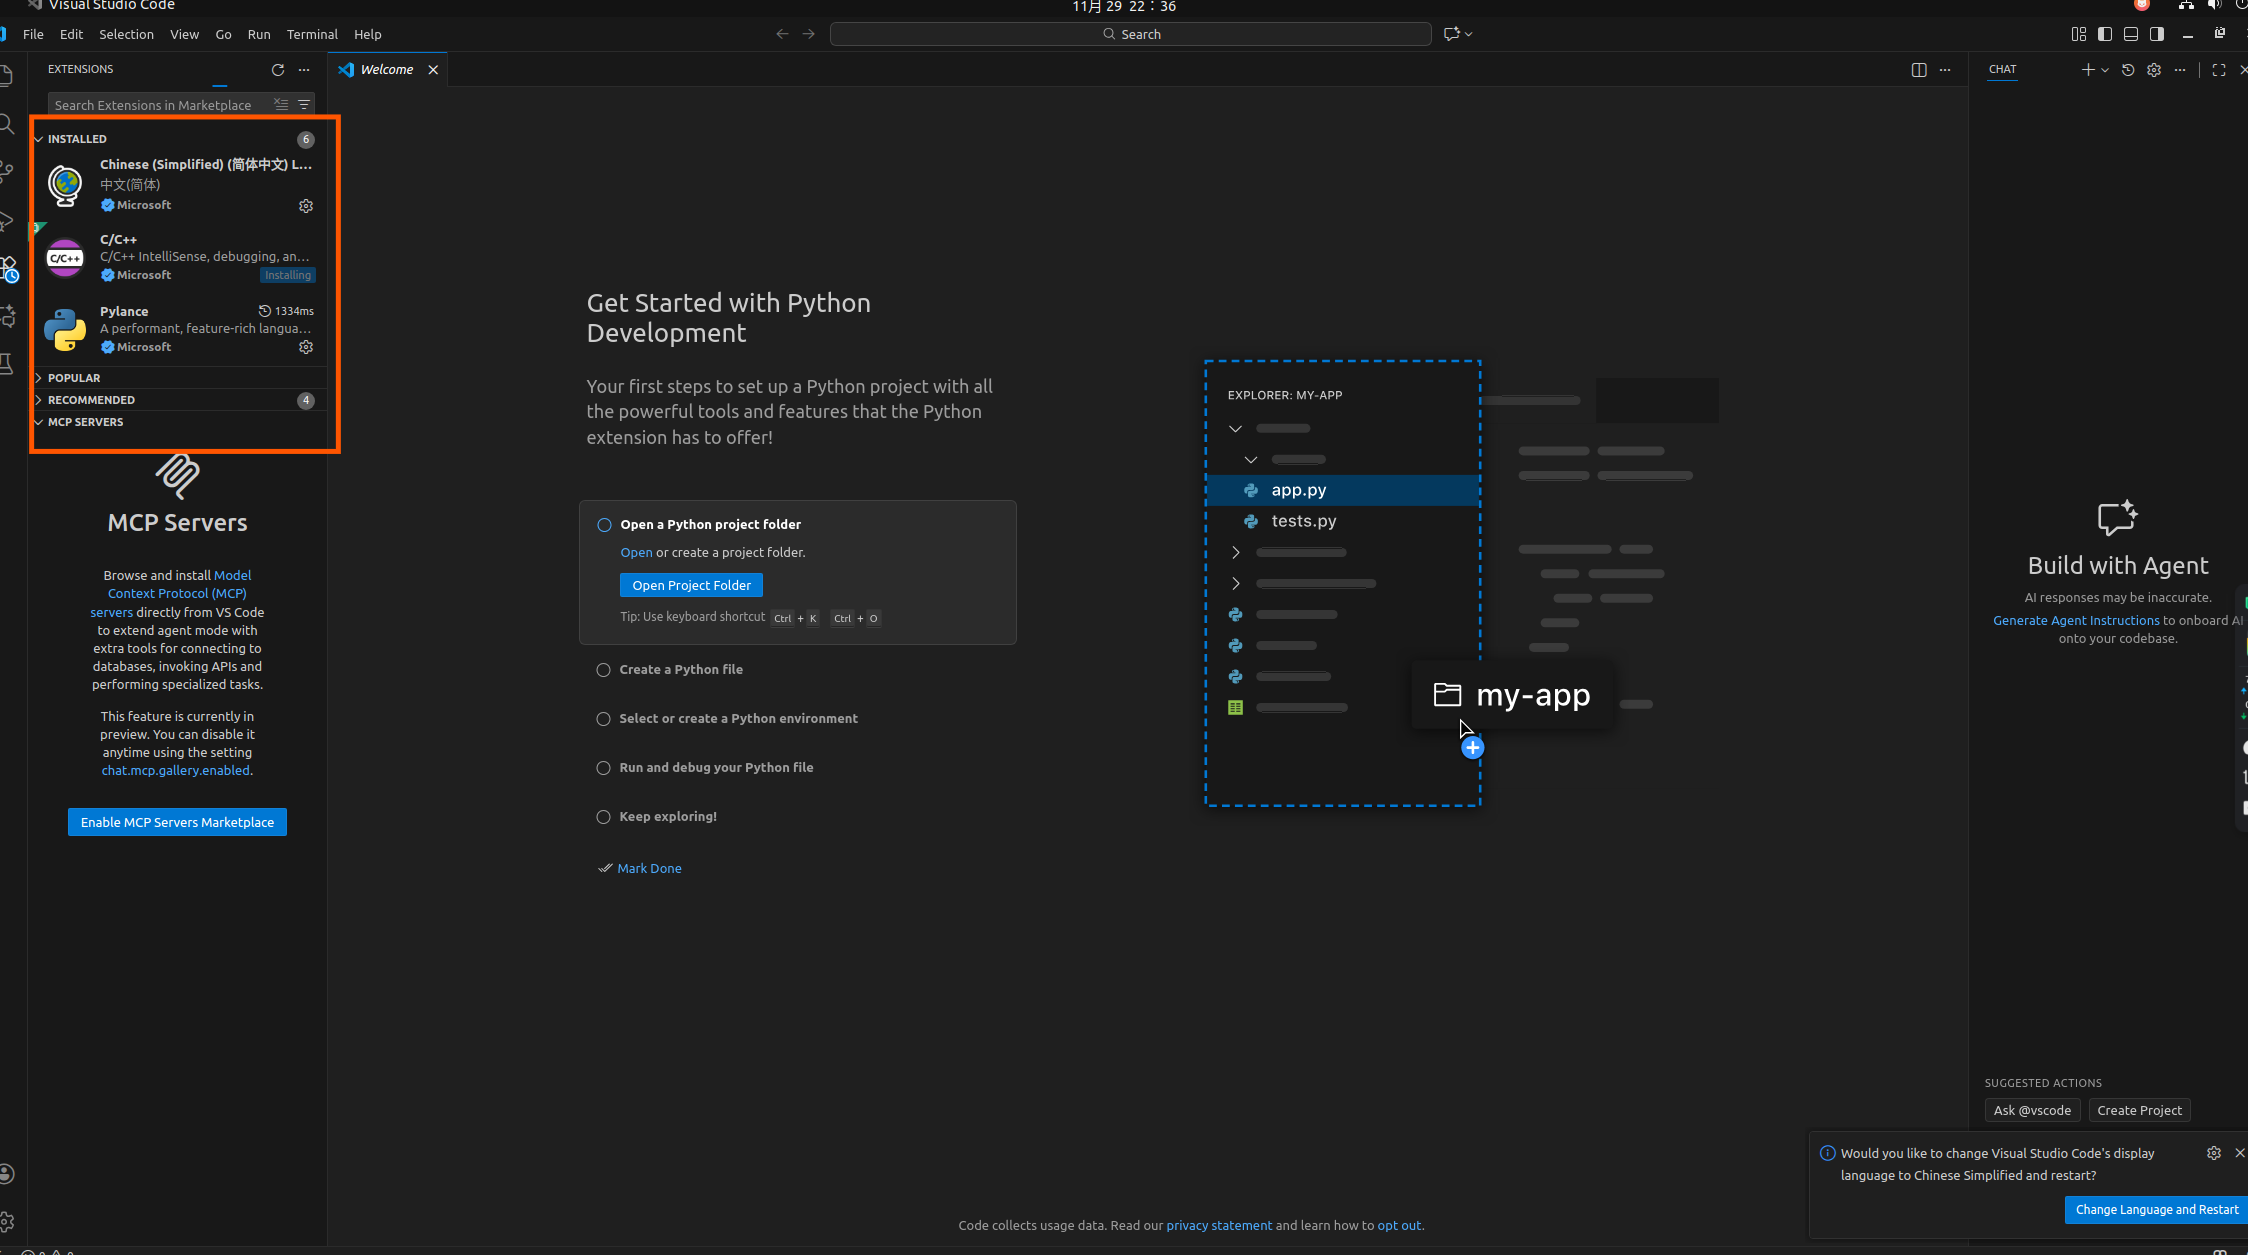Refresh the extensions list
Image resolution: width=2248 pixels, height=1255 pixels.
coord(278,70)
